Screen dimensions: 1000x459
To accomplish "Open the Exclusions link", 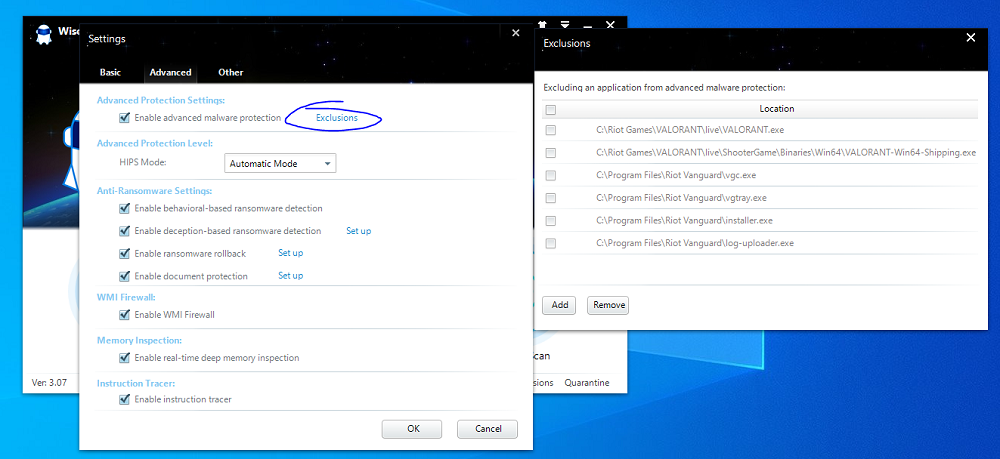I will click(337, 118).
